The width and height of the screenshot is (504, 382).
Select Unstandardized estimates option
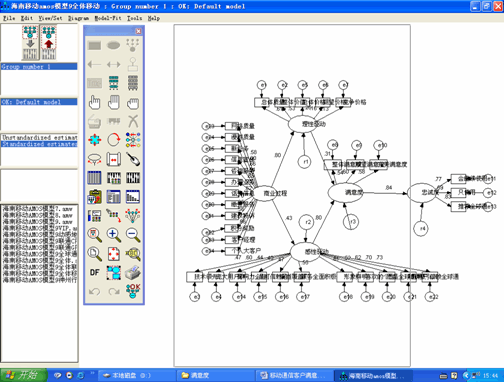click(x=39, y=137)
